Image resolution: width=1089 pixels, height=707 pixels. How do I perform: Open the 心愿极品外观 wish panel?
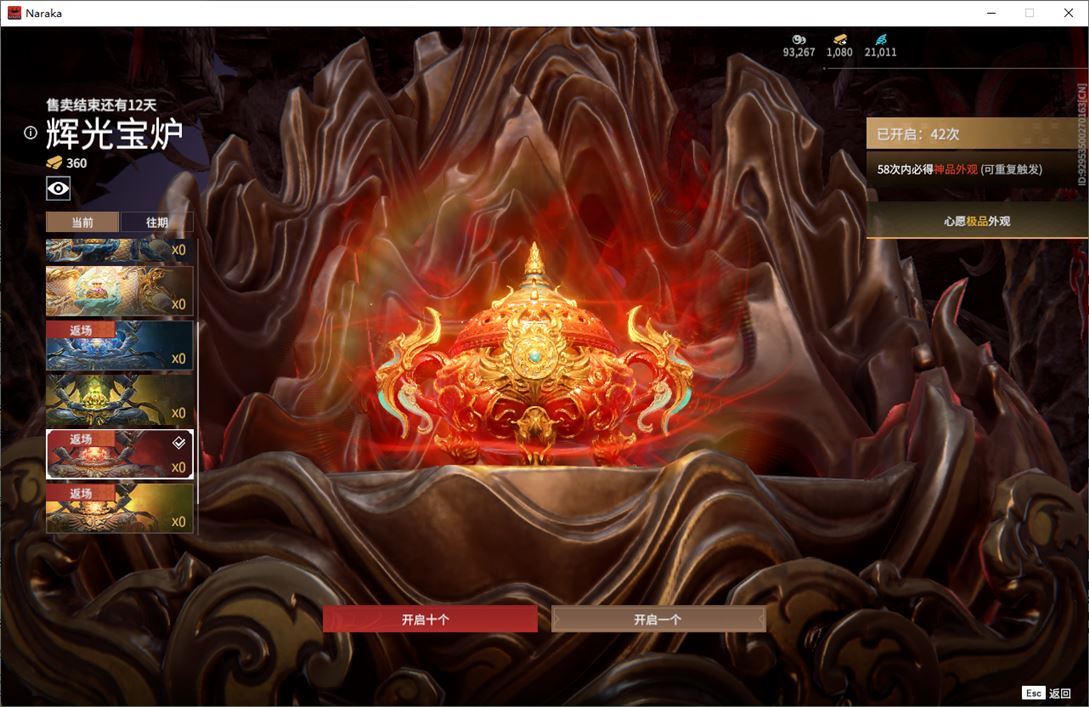point(976,221)
